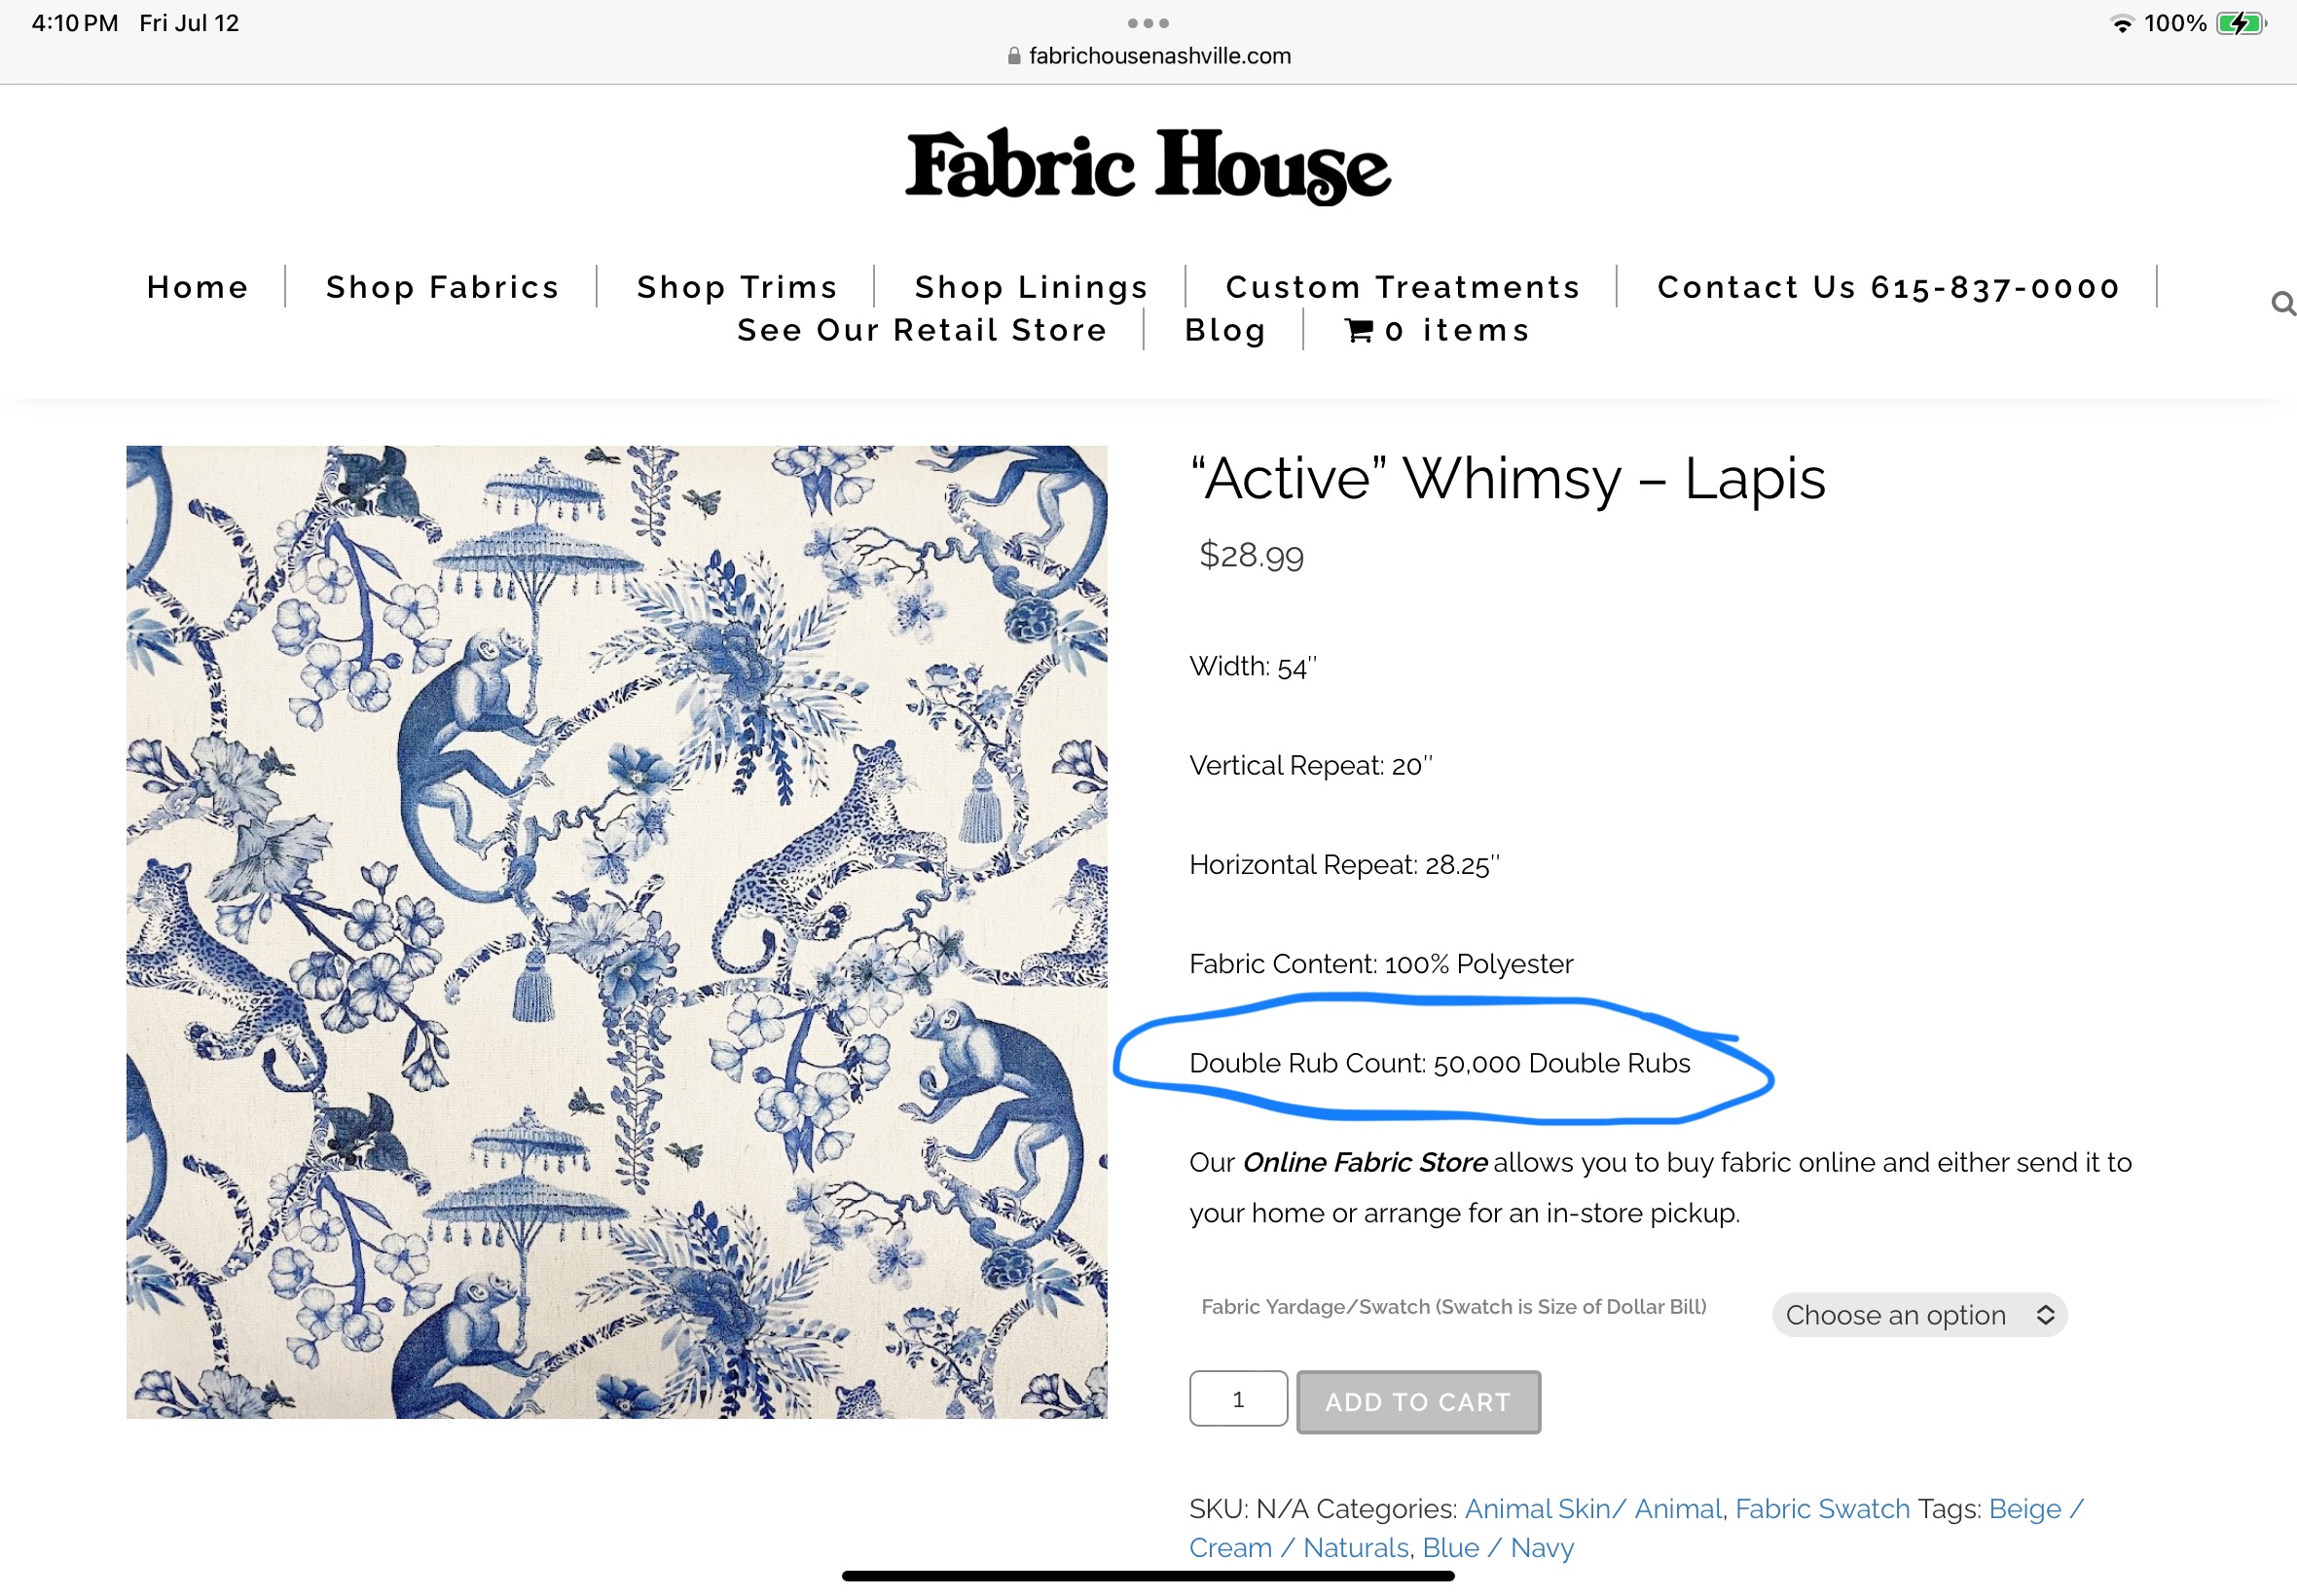Open the Animal Skin/ Animal category link
The height and width of the screenshot is (1596, 2297).
coord(1593,1508)
